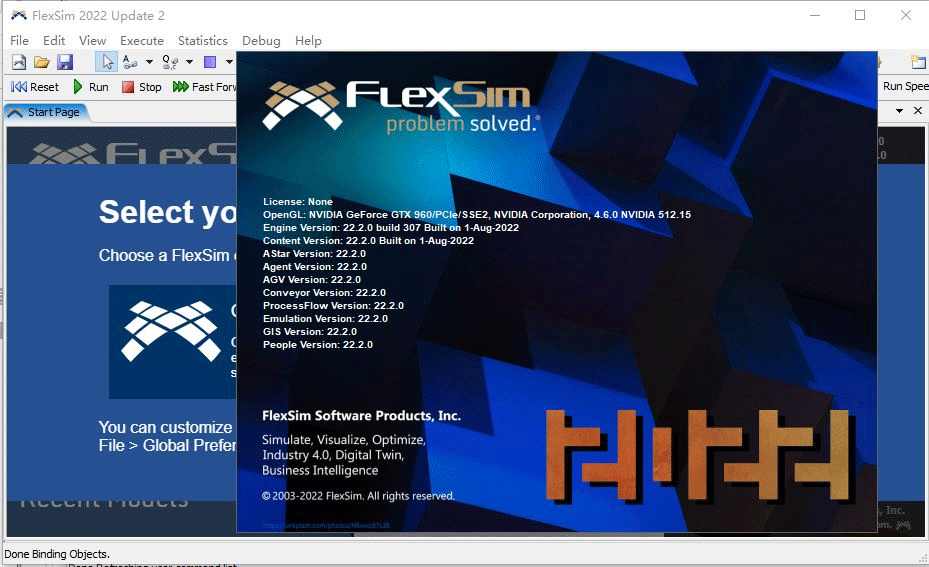Close the FlexSim window
This screenshot has height=567, width=929.
(906, 15)
